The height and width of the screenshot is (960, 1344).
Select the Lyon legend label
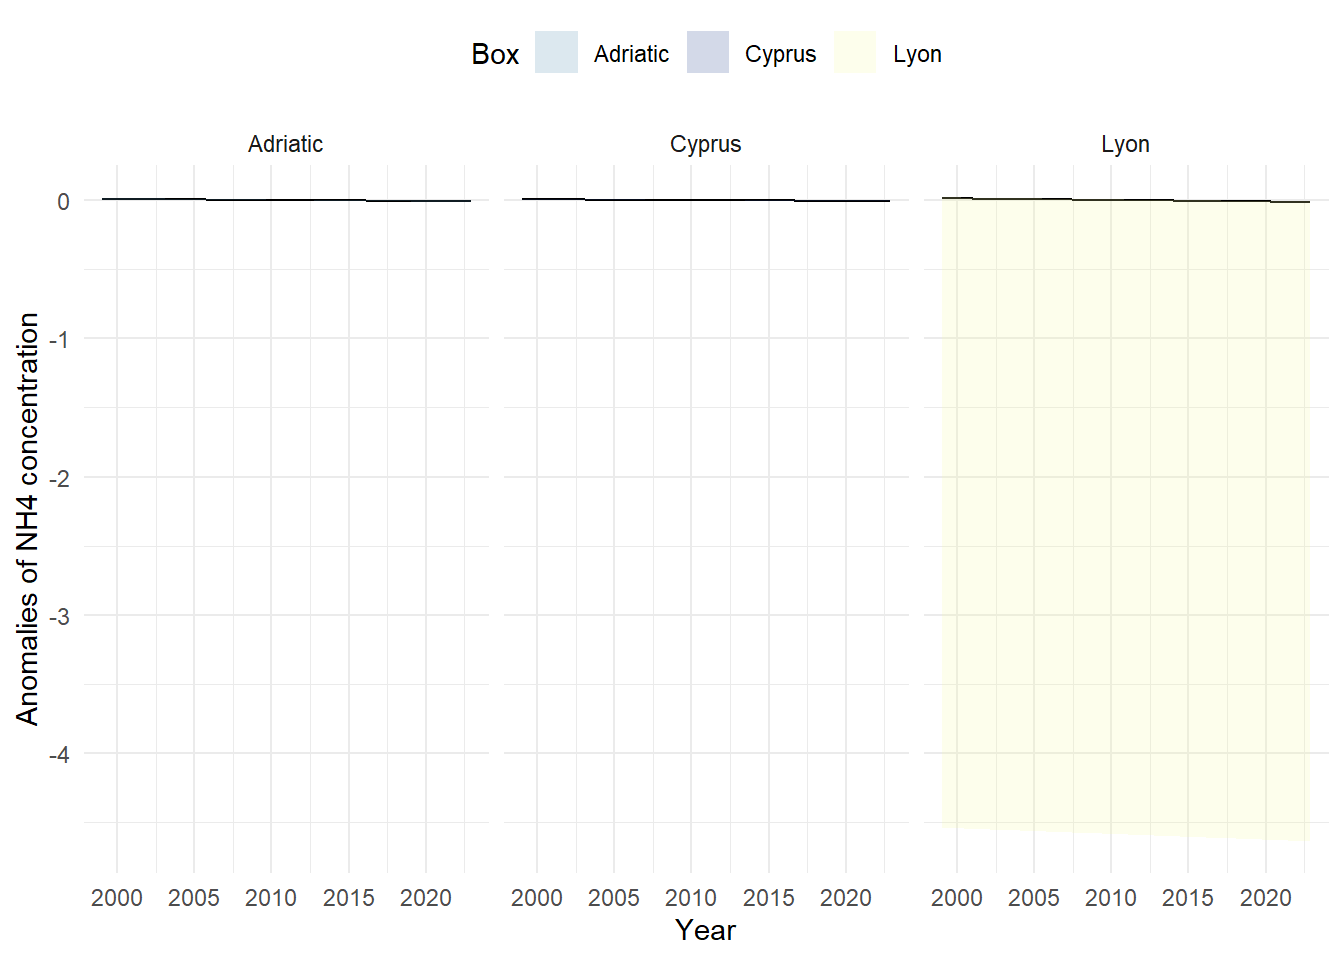(x=917, y=54)
